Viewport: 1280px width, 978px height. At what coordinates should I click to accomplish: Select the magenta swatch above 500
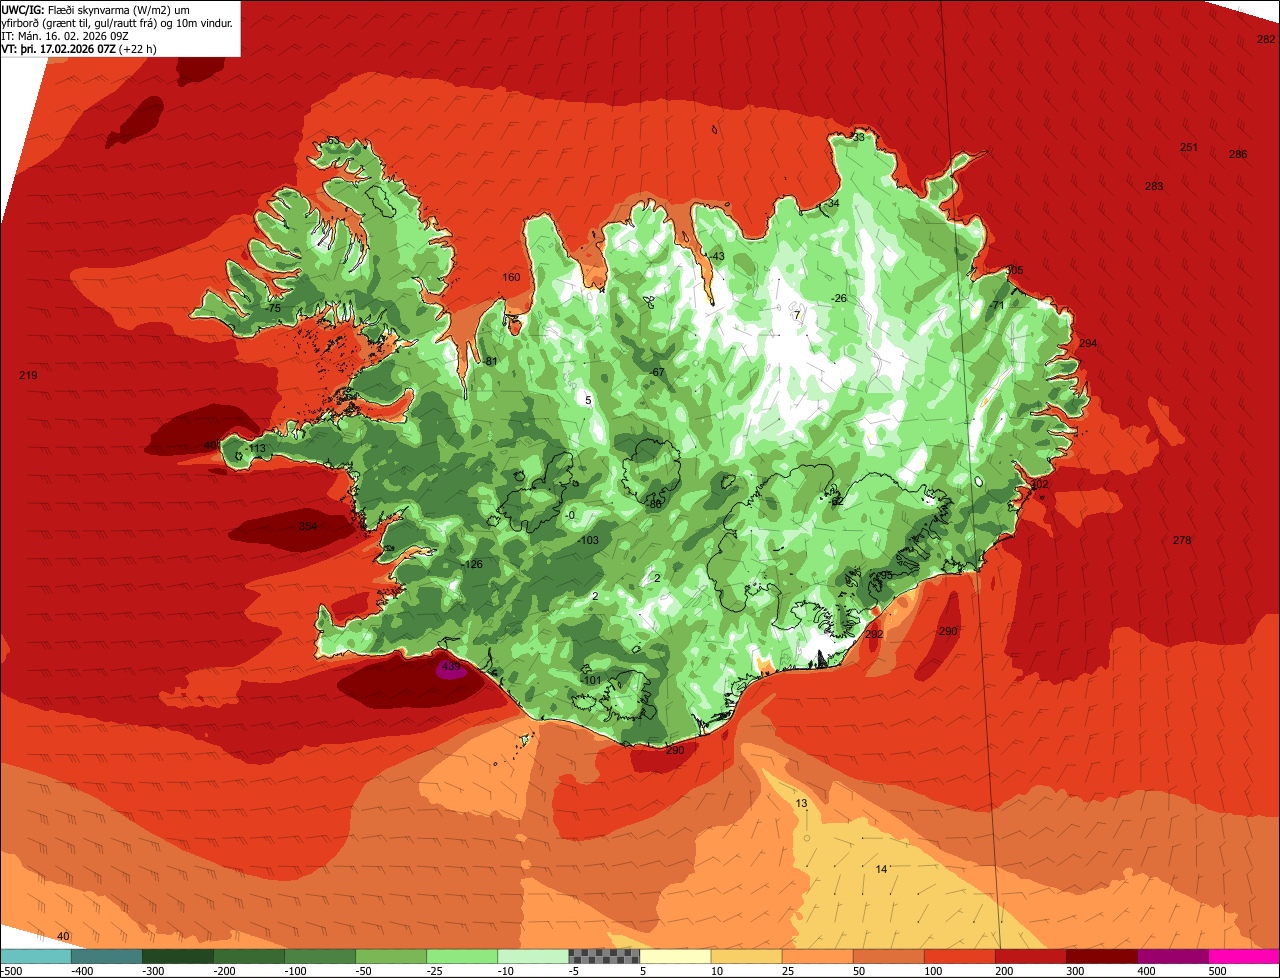click(x=1244, y=957)
